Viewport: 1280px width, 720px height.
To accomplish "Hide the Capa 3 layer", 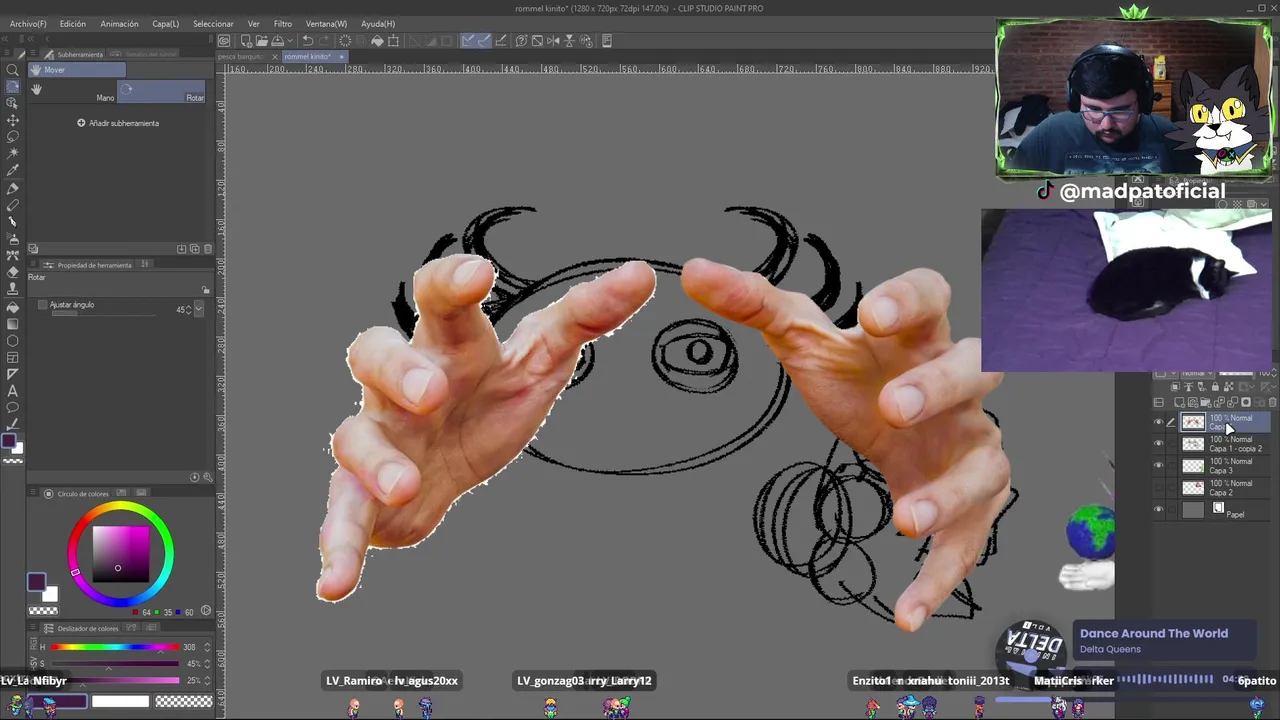I will (1159, 466).
